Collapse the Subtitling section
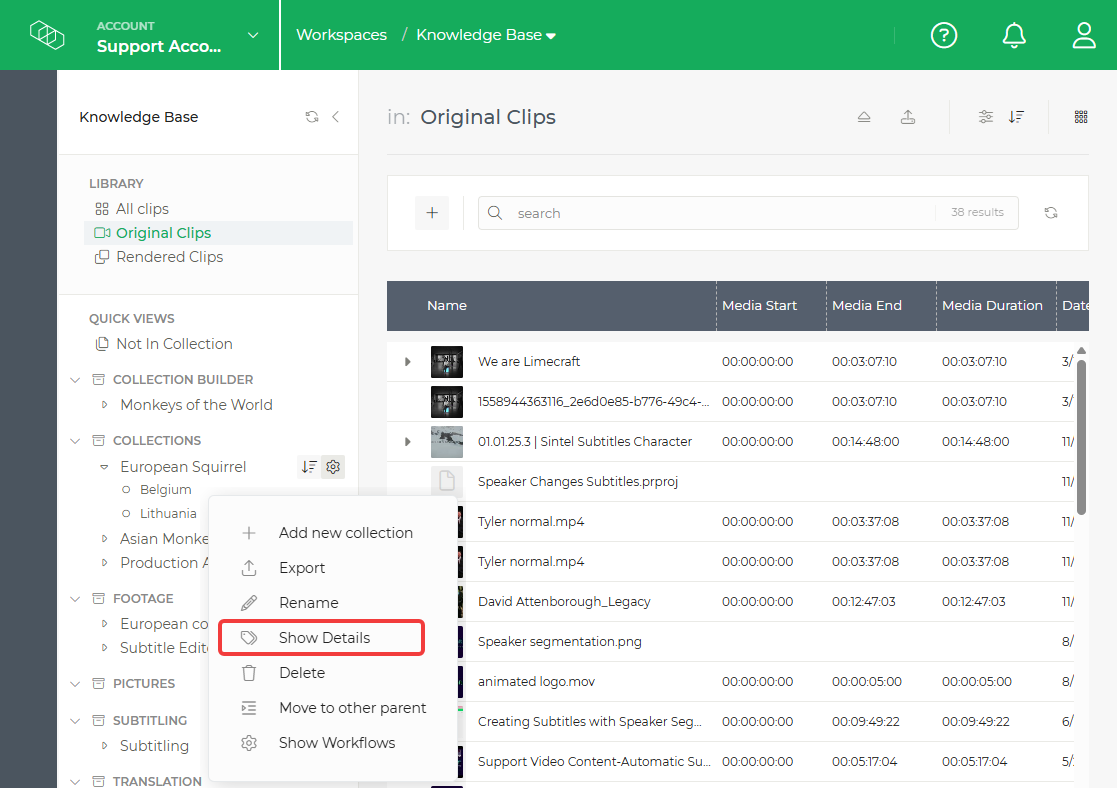The width and height of the screenshot is (1117, 788). tap(76, 721)
